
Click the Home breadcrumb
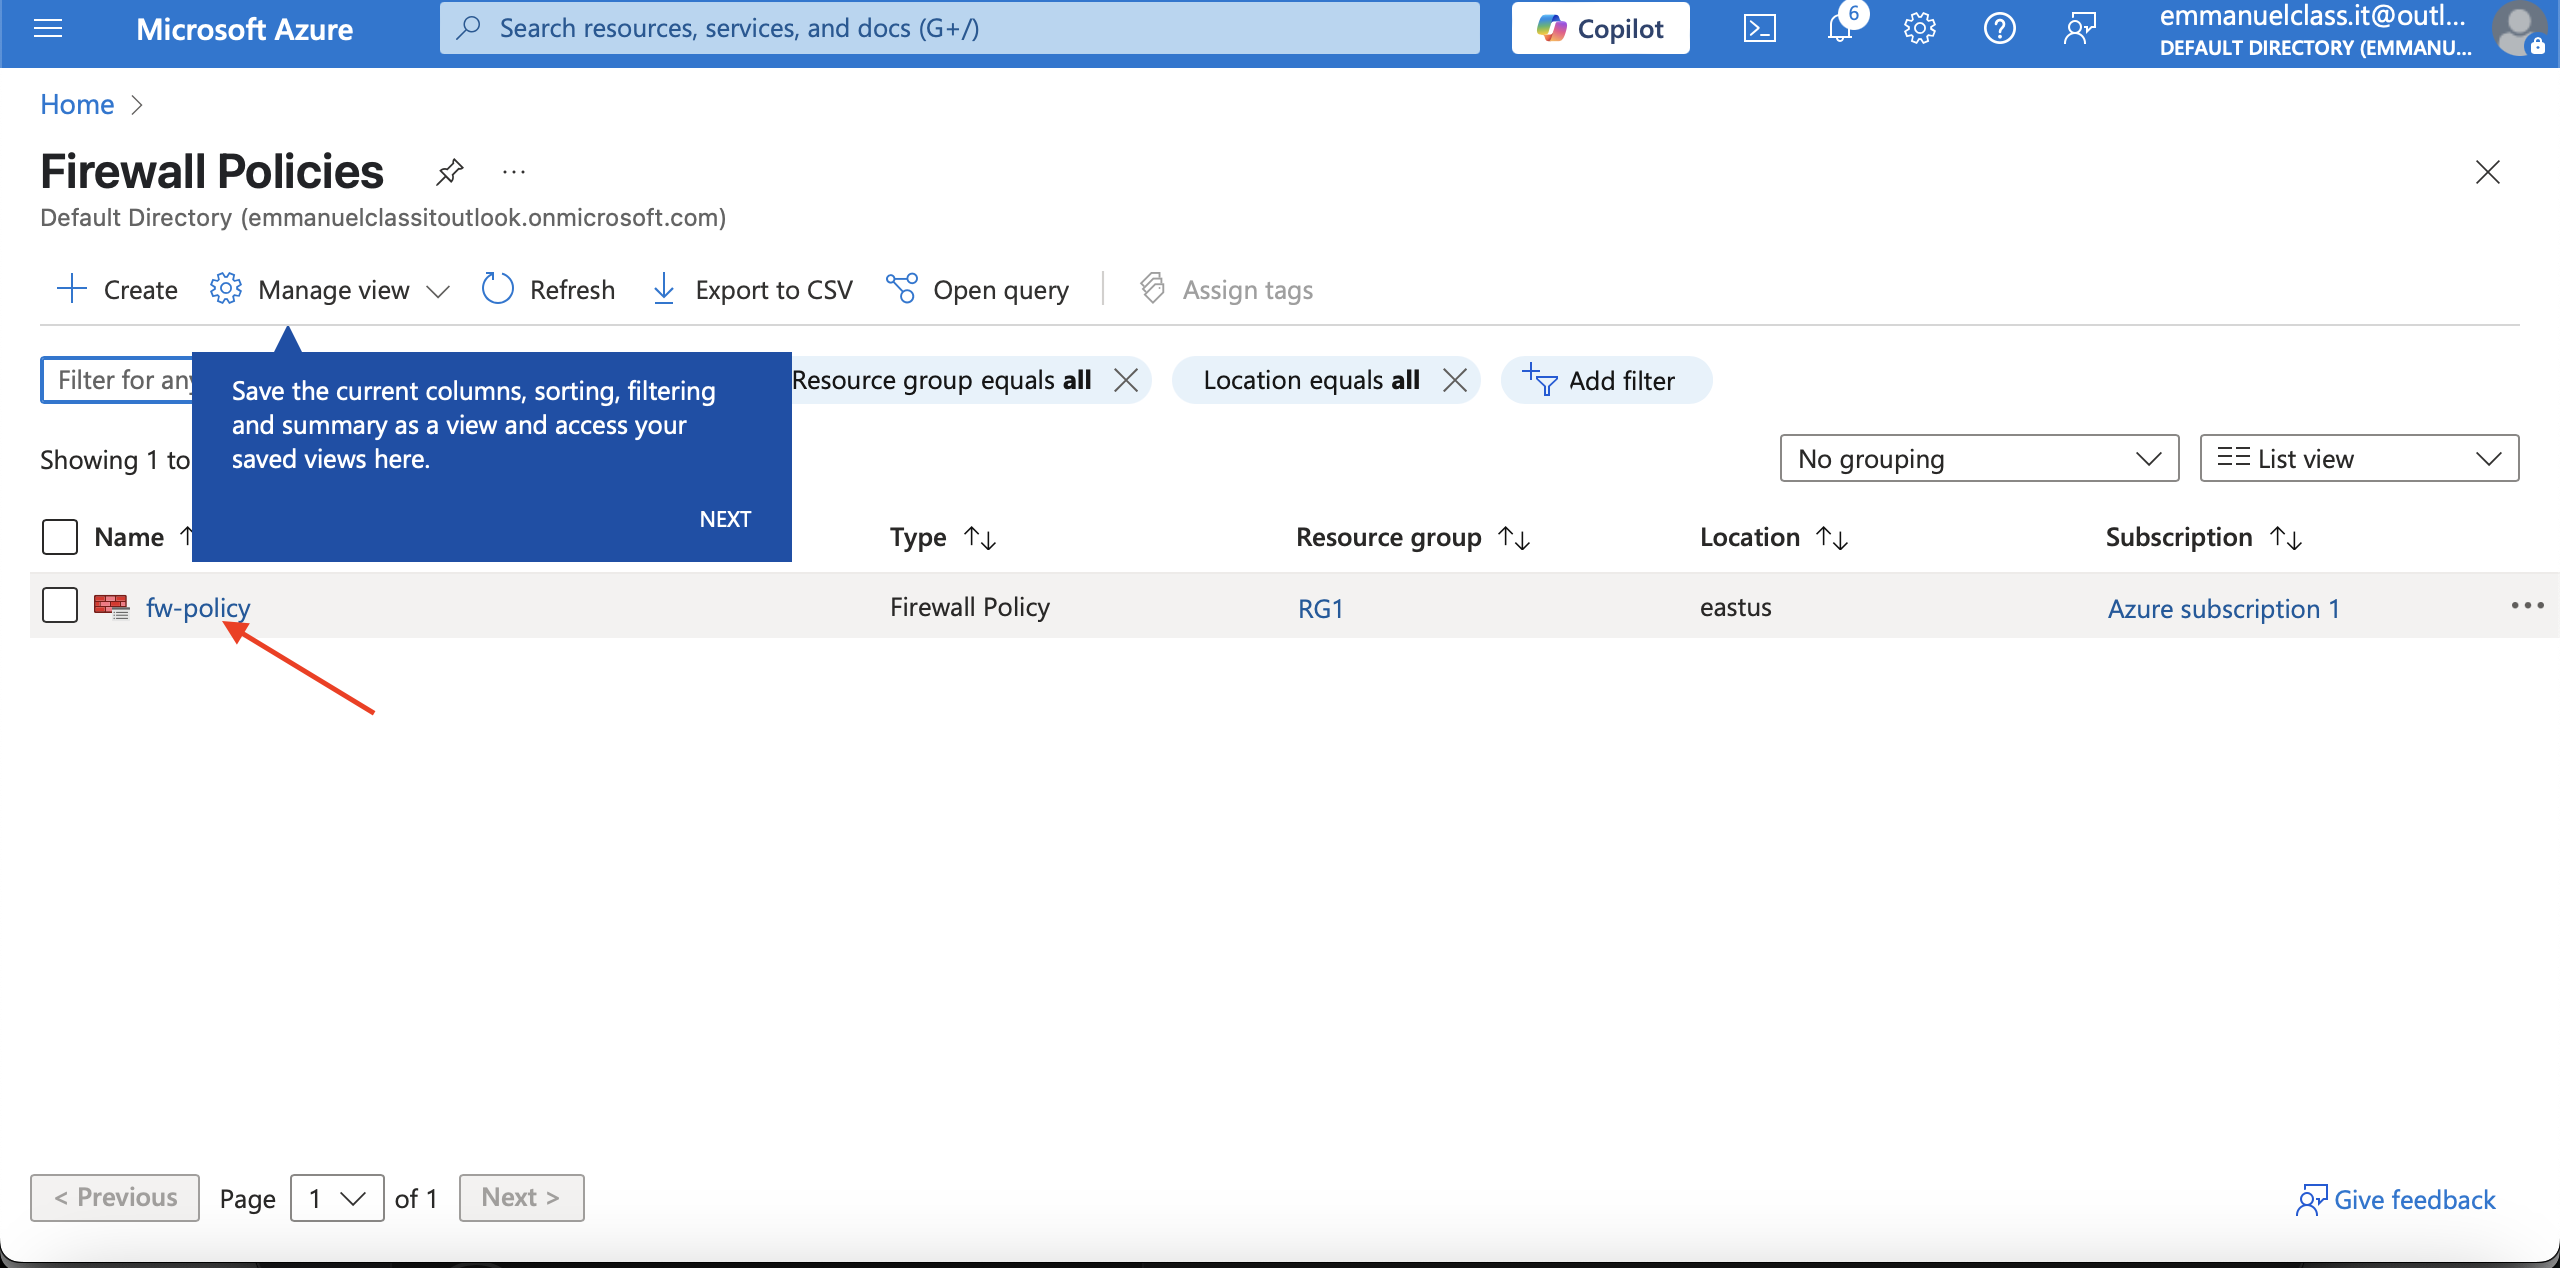[x=77, y=104]
